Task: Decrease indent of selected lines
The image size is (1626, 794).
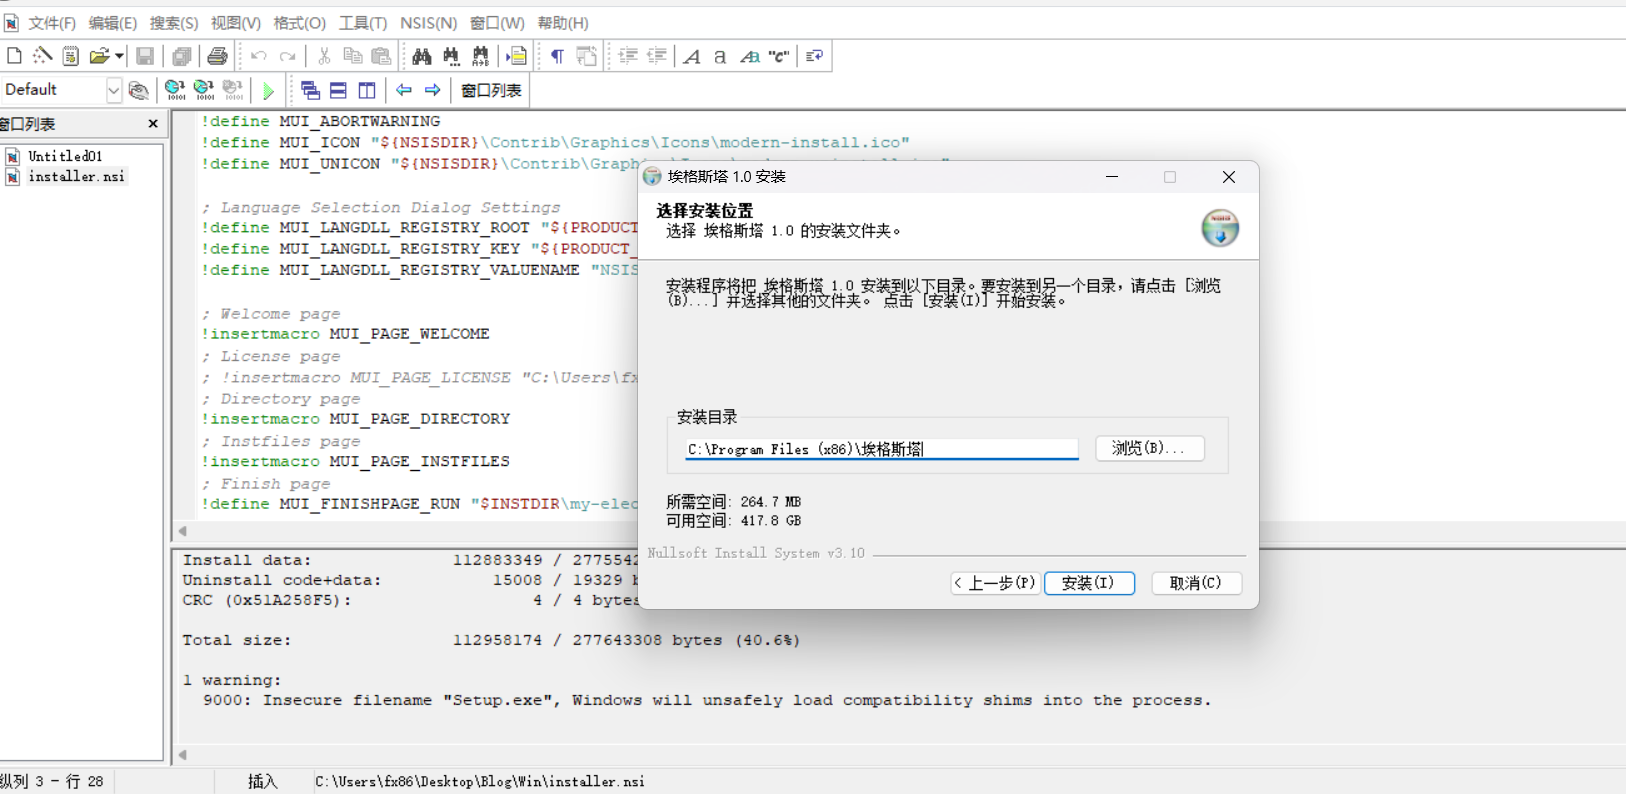Action: 657,56
